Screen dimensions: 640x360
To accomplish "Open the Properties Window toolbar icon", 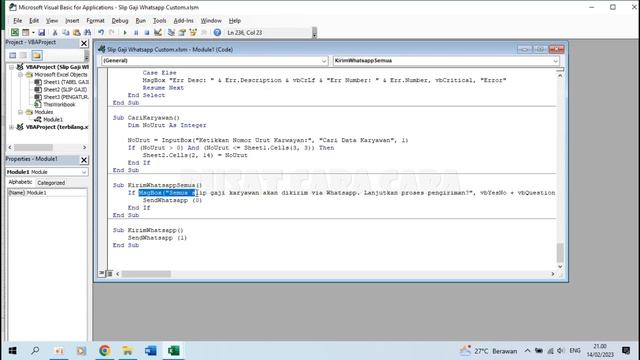I will click(x=182, y=32).
